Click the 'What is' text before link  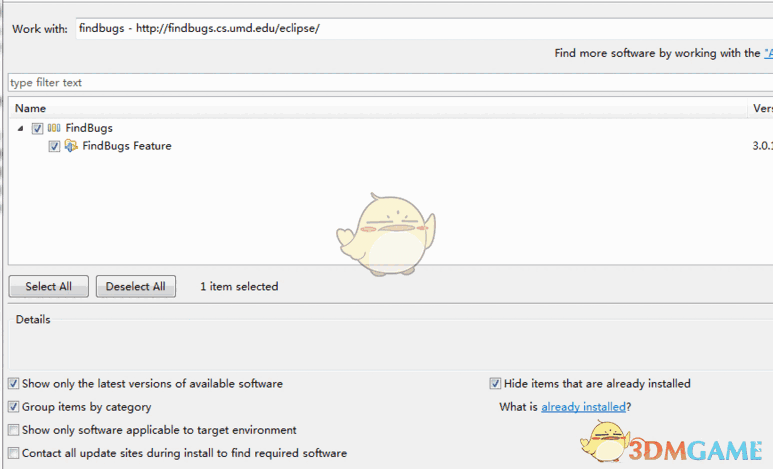pos(518,407)
